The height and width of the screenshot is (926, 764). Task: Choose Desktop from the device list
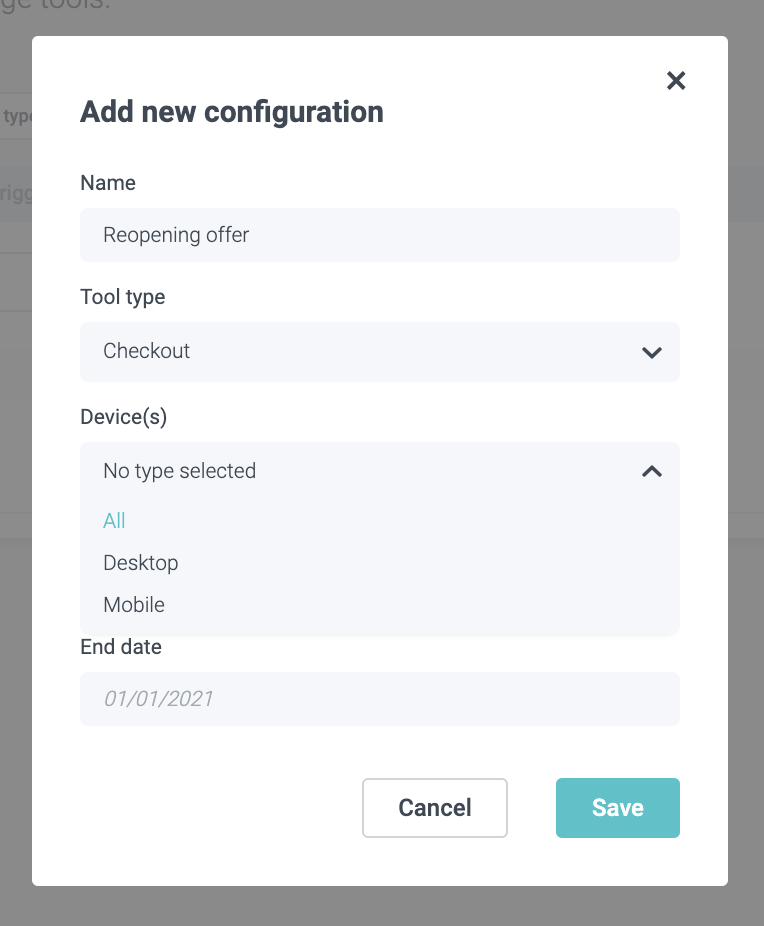point(141,563)
